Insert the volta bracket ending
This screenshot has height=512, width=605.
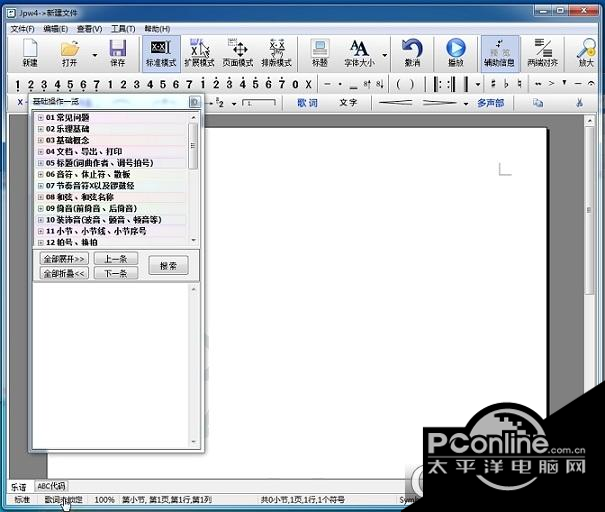click(x=259, y=103)
